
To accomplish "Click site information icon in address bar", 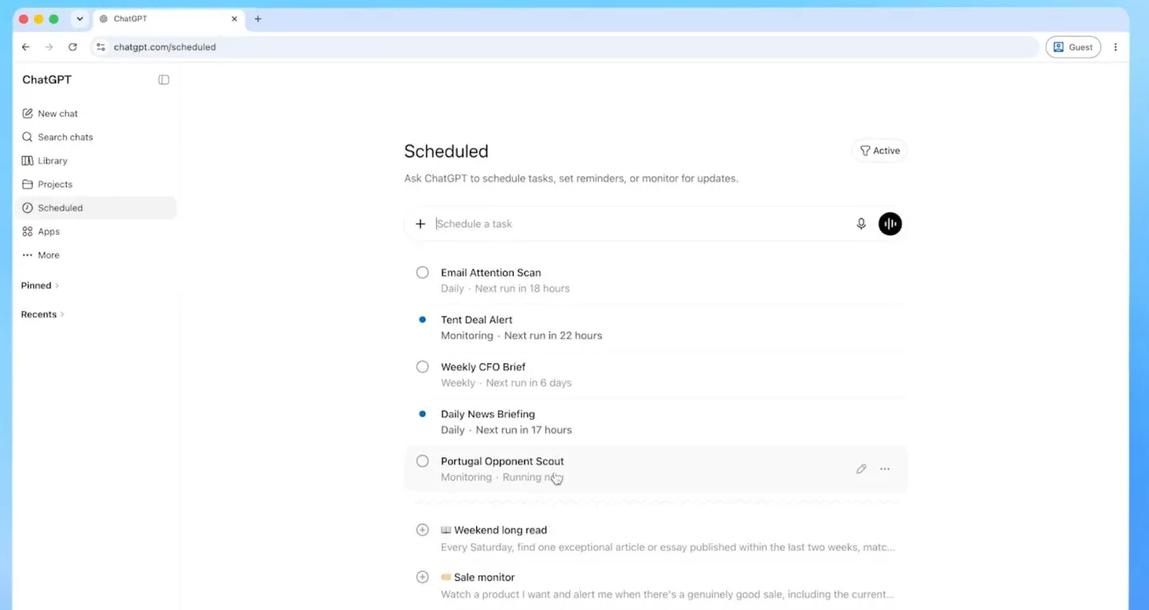I will click(x=101, y=47).
